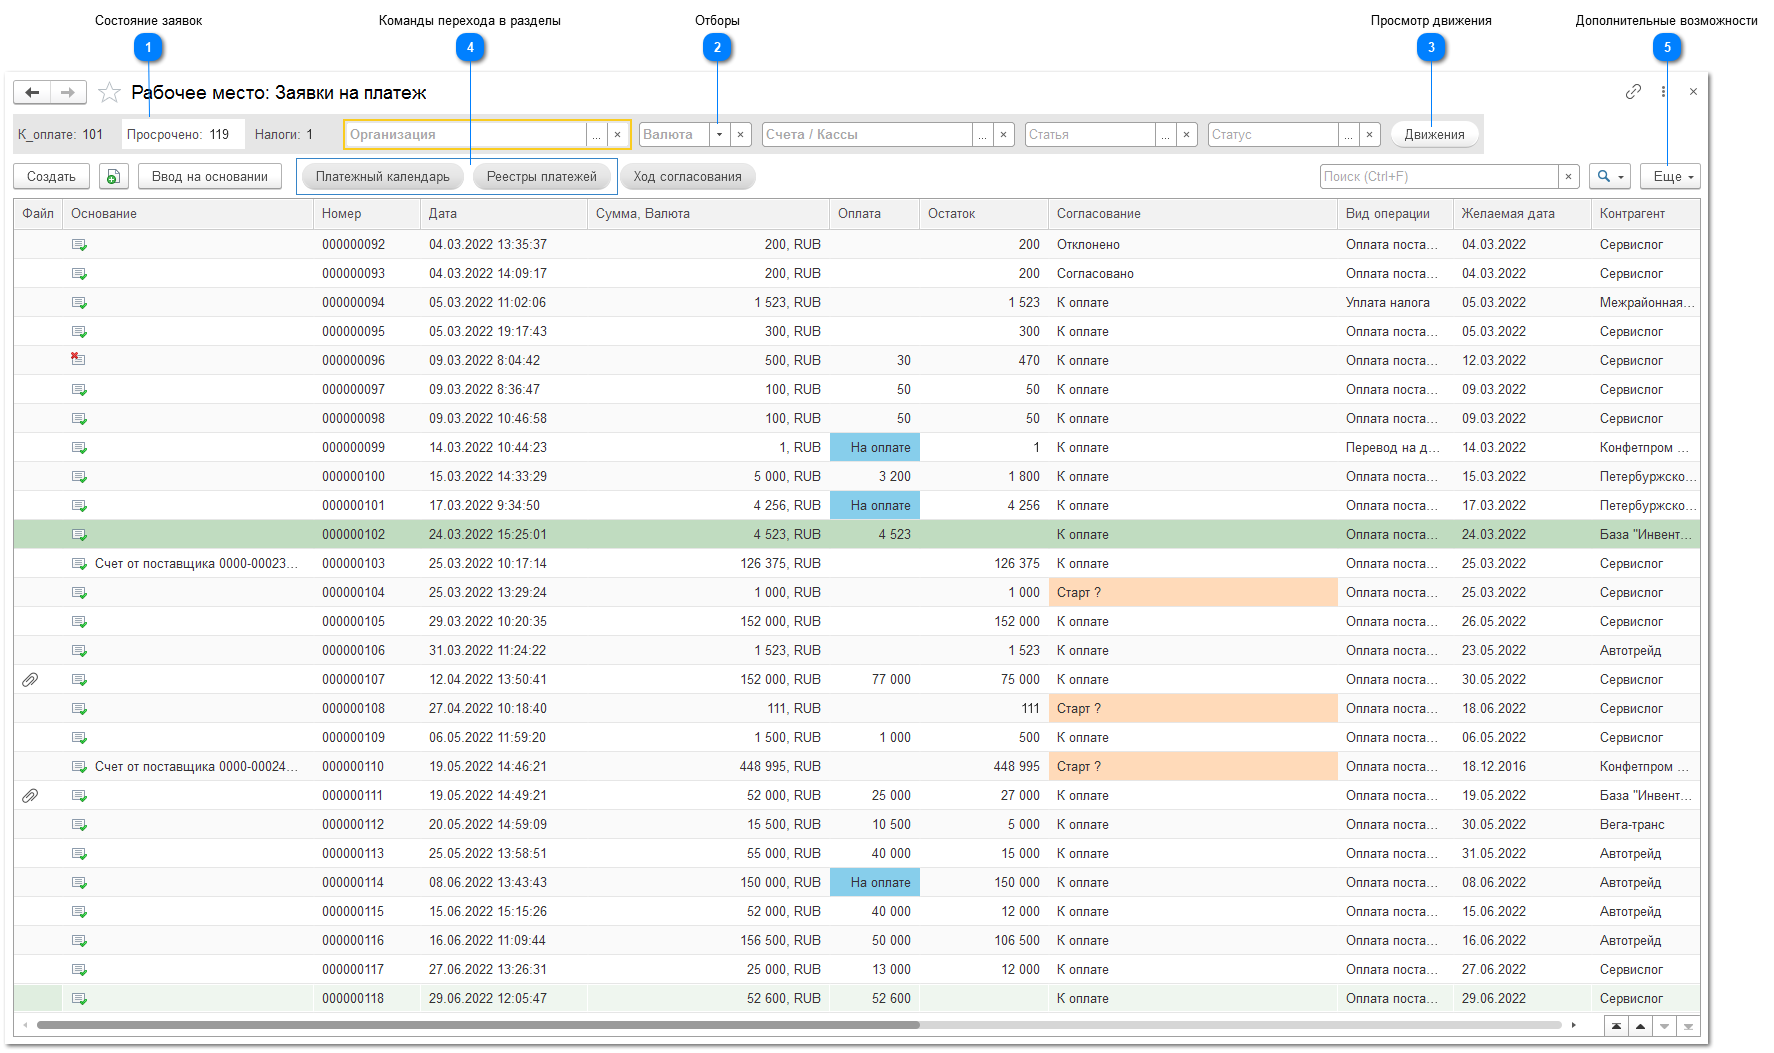Click На оплате cell in row 000000099
1774x1053 pixels.
tap(875, 448)
